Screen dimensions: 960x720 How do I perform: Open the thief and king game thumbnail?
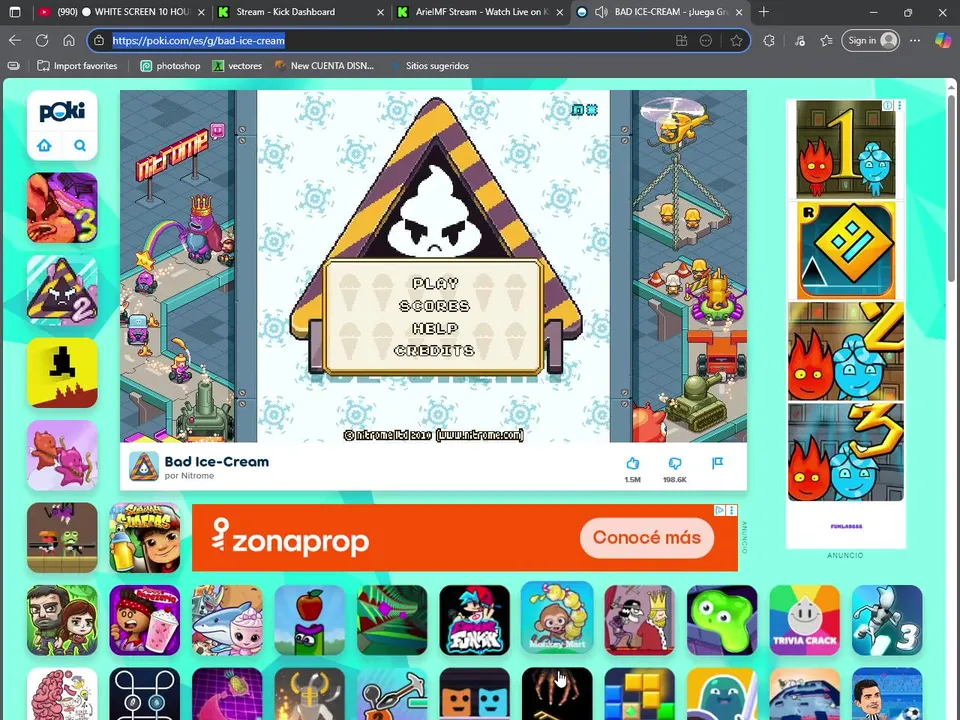[x=640, y=620]
